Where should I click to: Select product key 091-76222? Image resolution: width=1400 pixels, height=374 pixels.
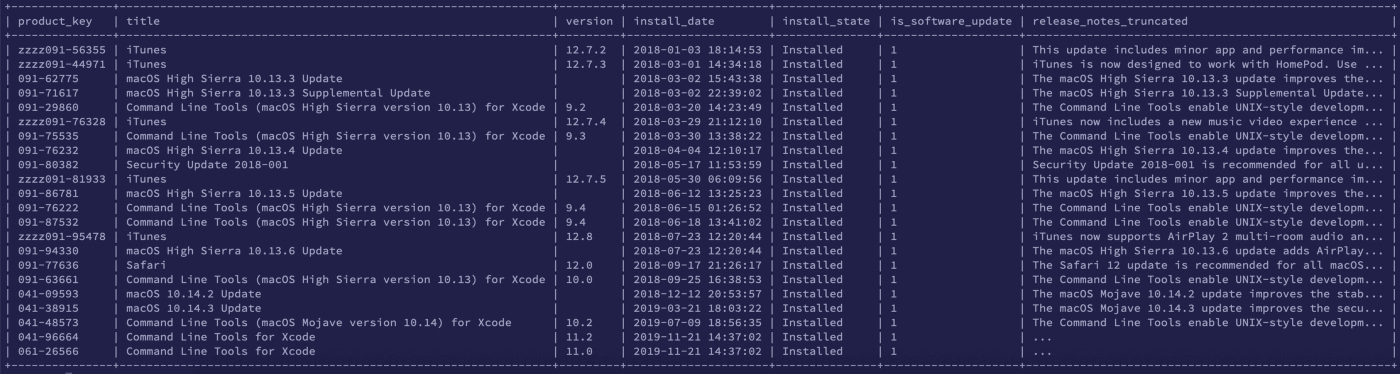[48, 208]
